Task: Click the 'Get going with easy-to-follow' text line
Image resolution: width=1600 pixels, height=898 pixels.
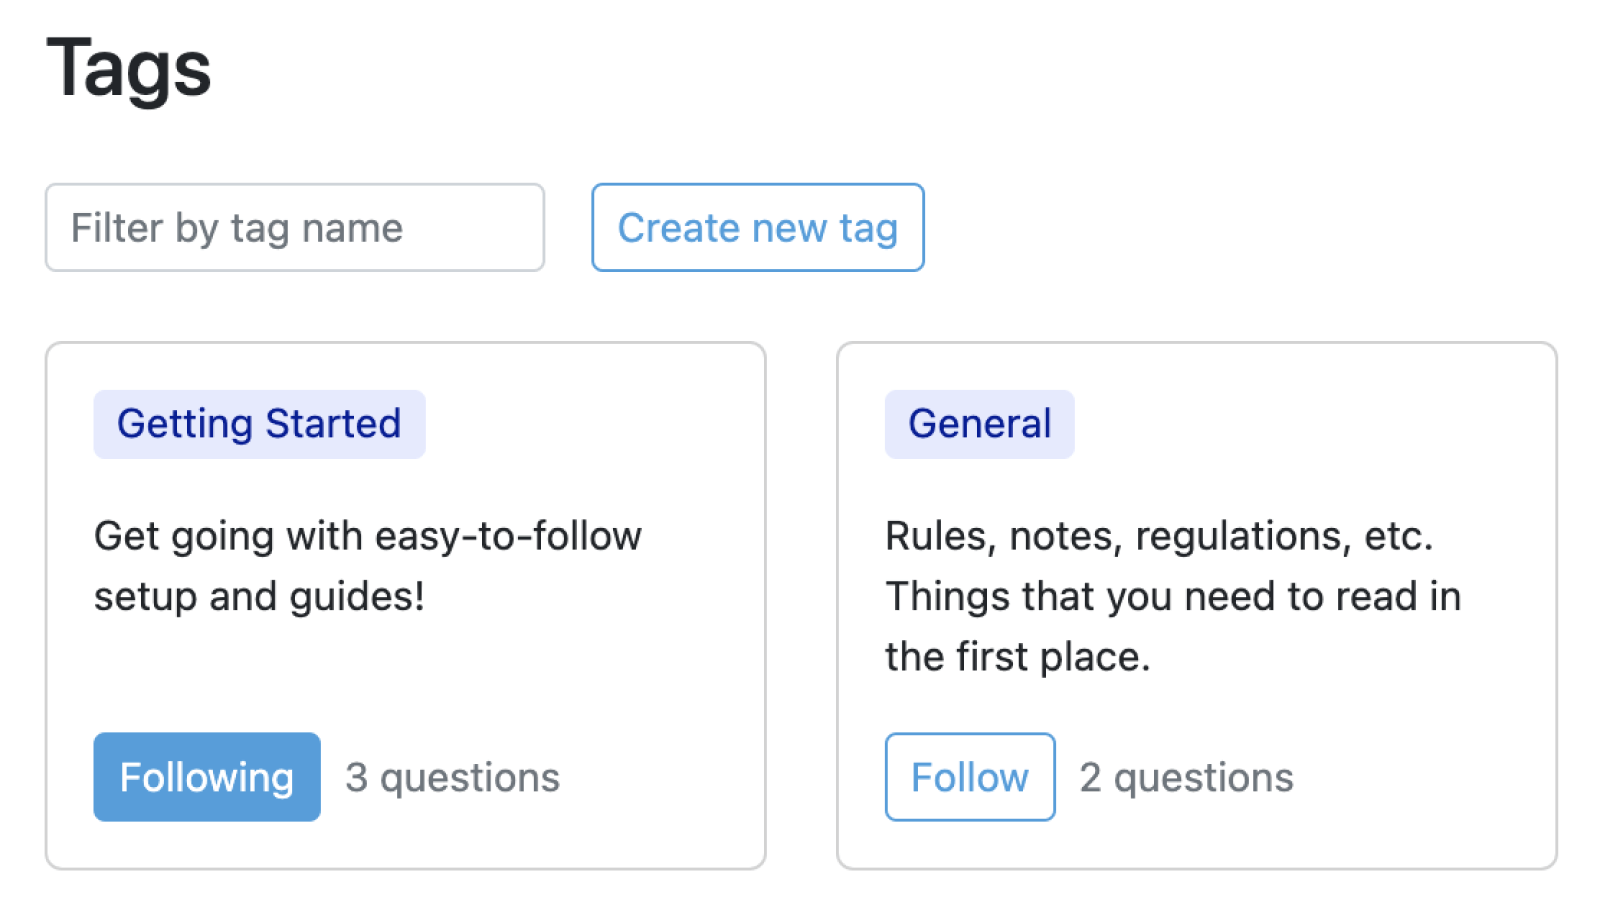Action: [368, 536]
